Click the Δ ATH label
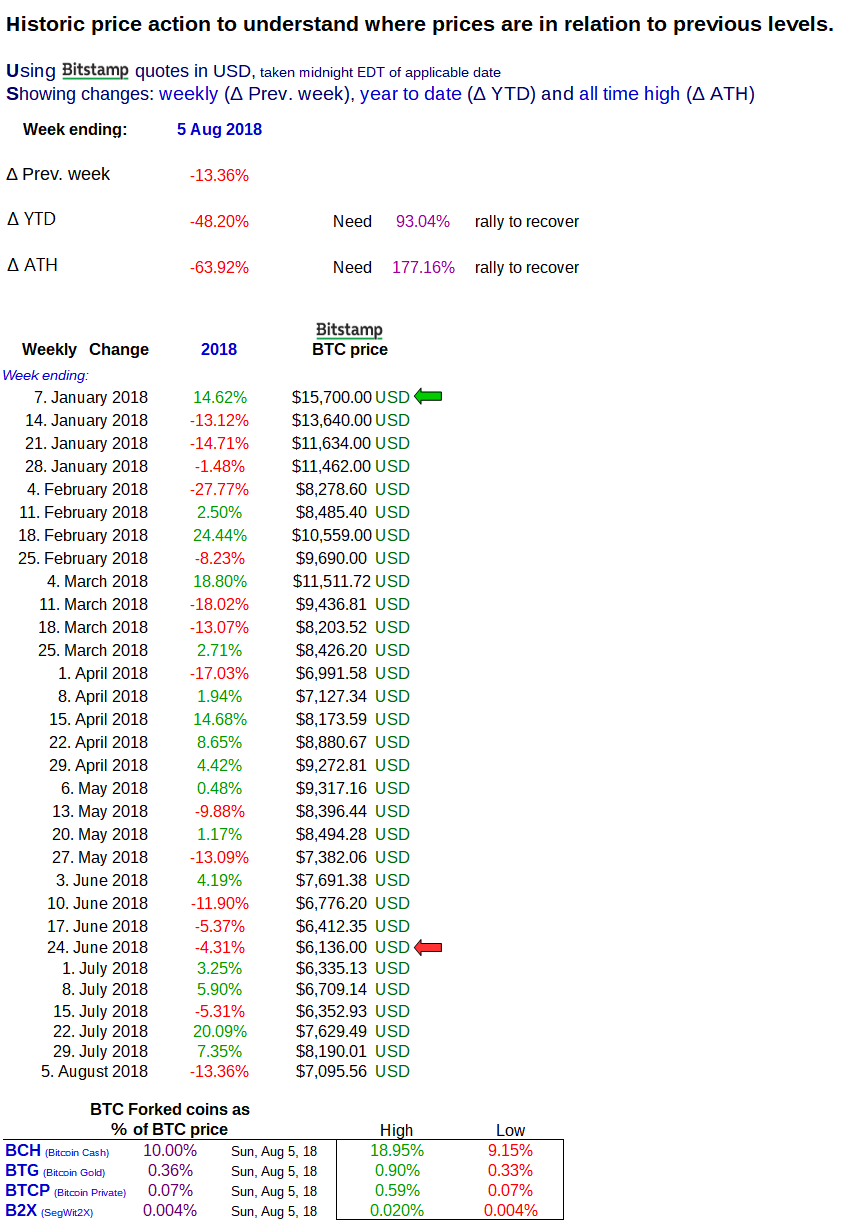The height and width of the screenshot is (1229, 845). tap(32, 265)
